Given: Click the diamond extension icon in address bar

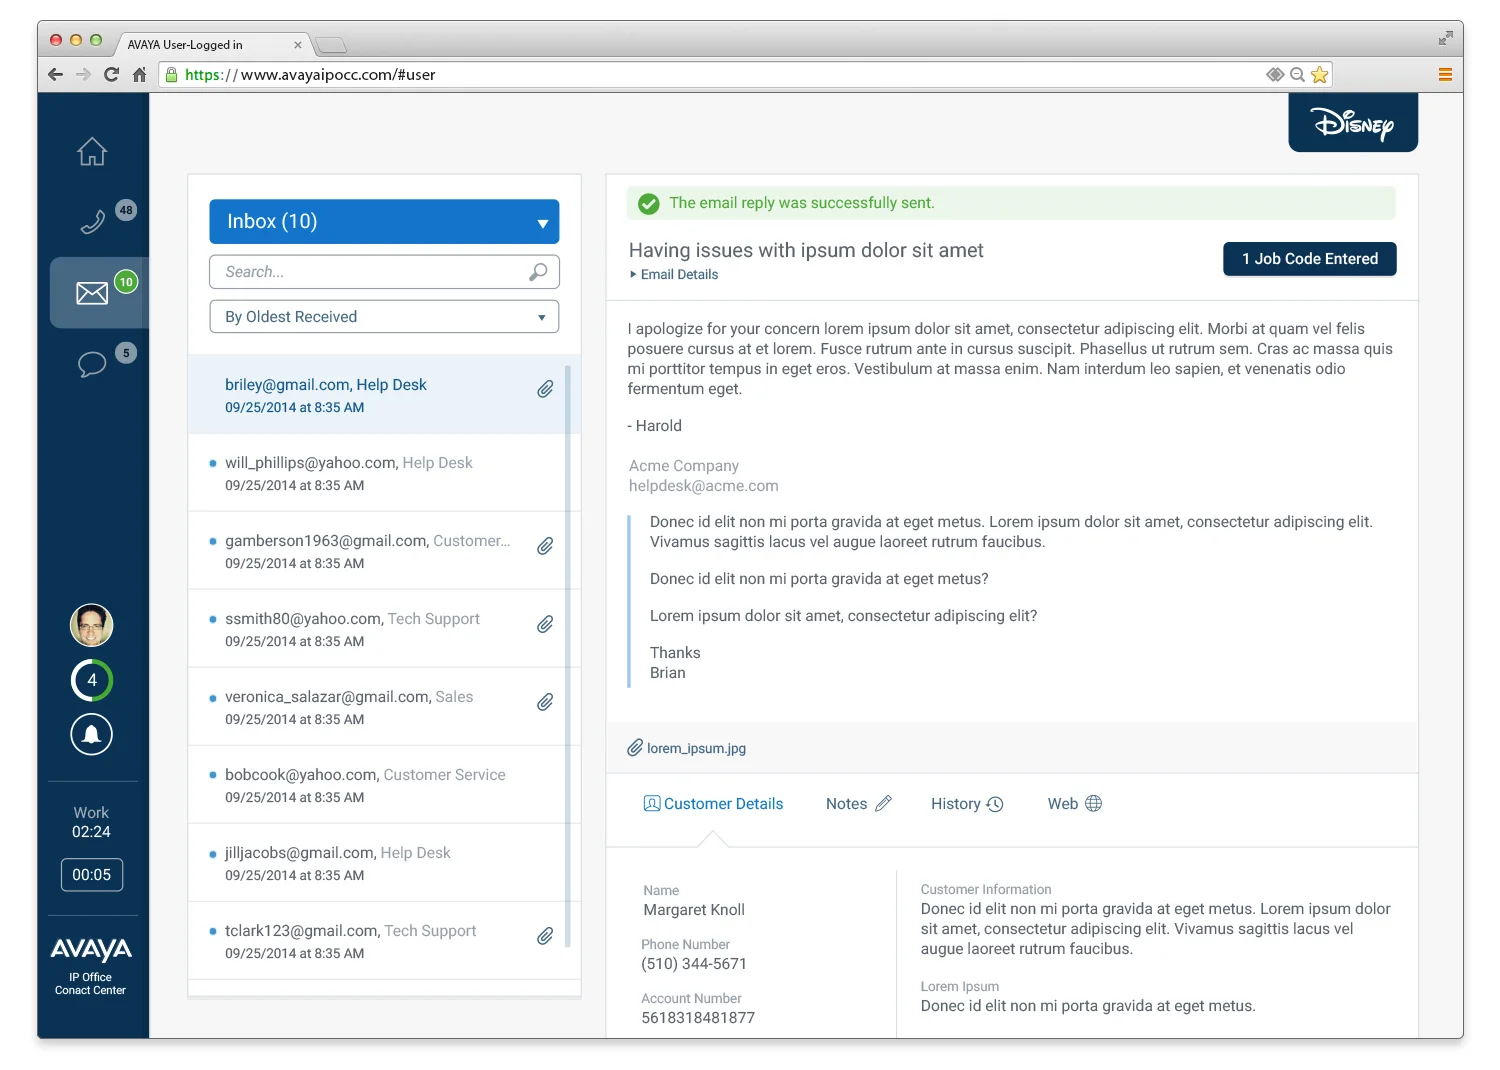Looking at the screenshot, I should click(1274, 74).
